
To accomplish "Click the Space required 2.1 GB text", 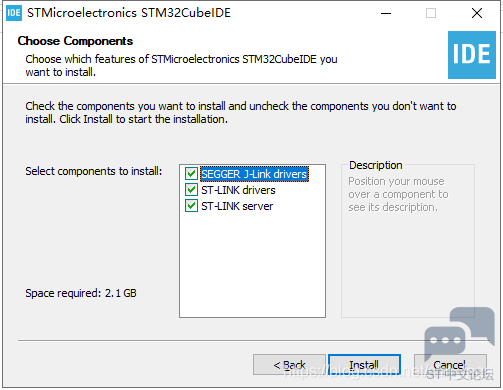I will (81, 293).
